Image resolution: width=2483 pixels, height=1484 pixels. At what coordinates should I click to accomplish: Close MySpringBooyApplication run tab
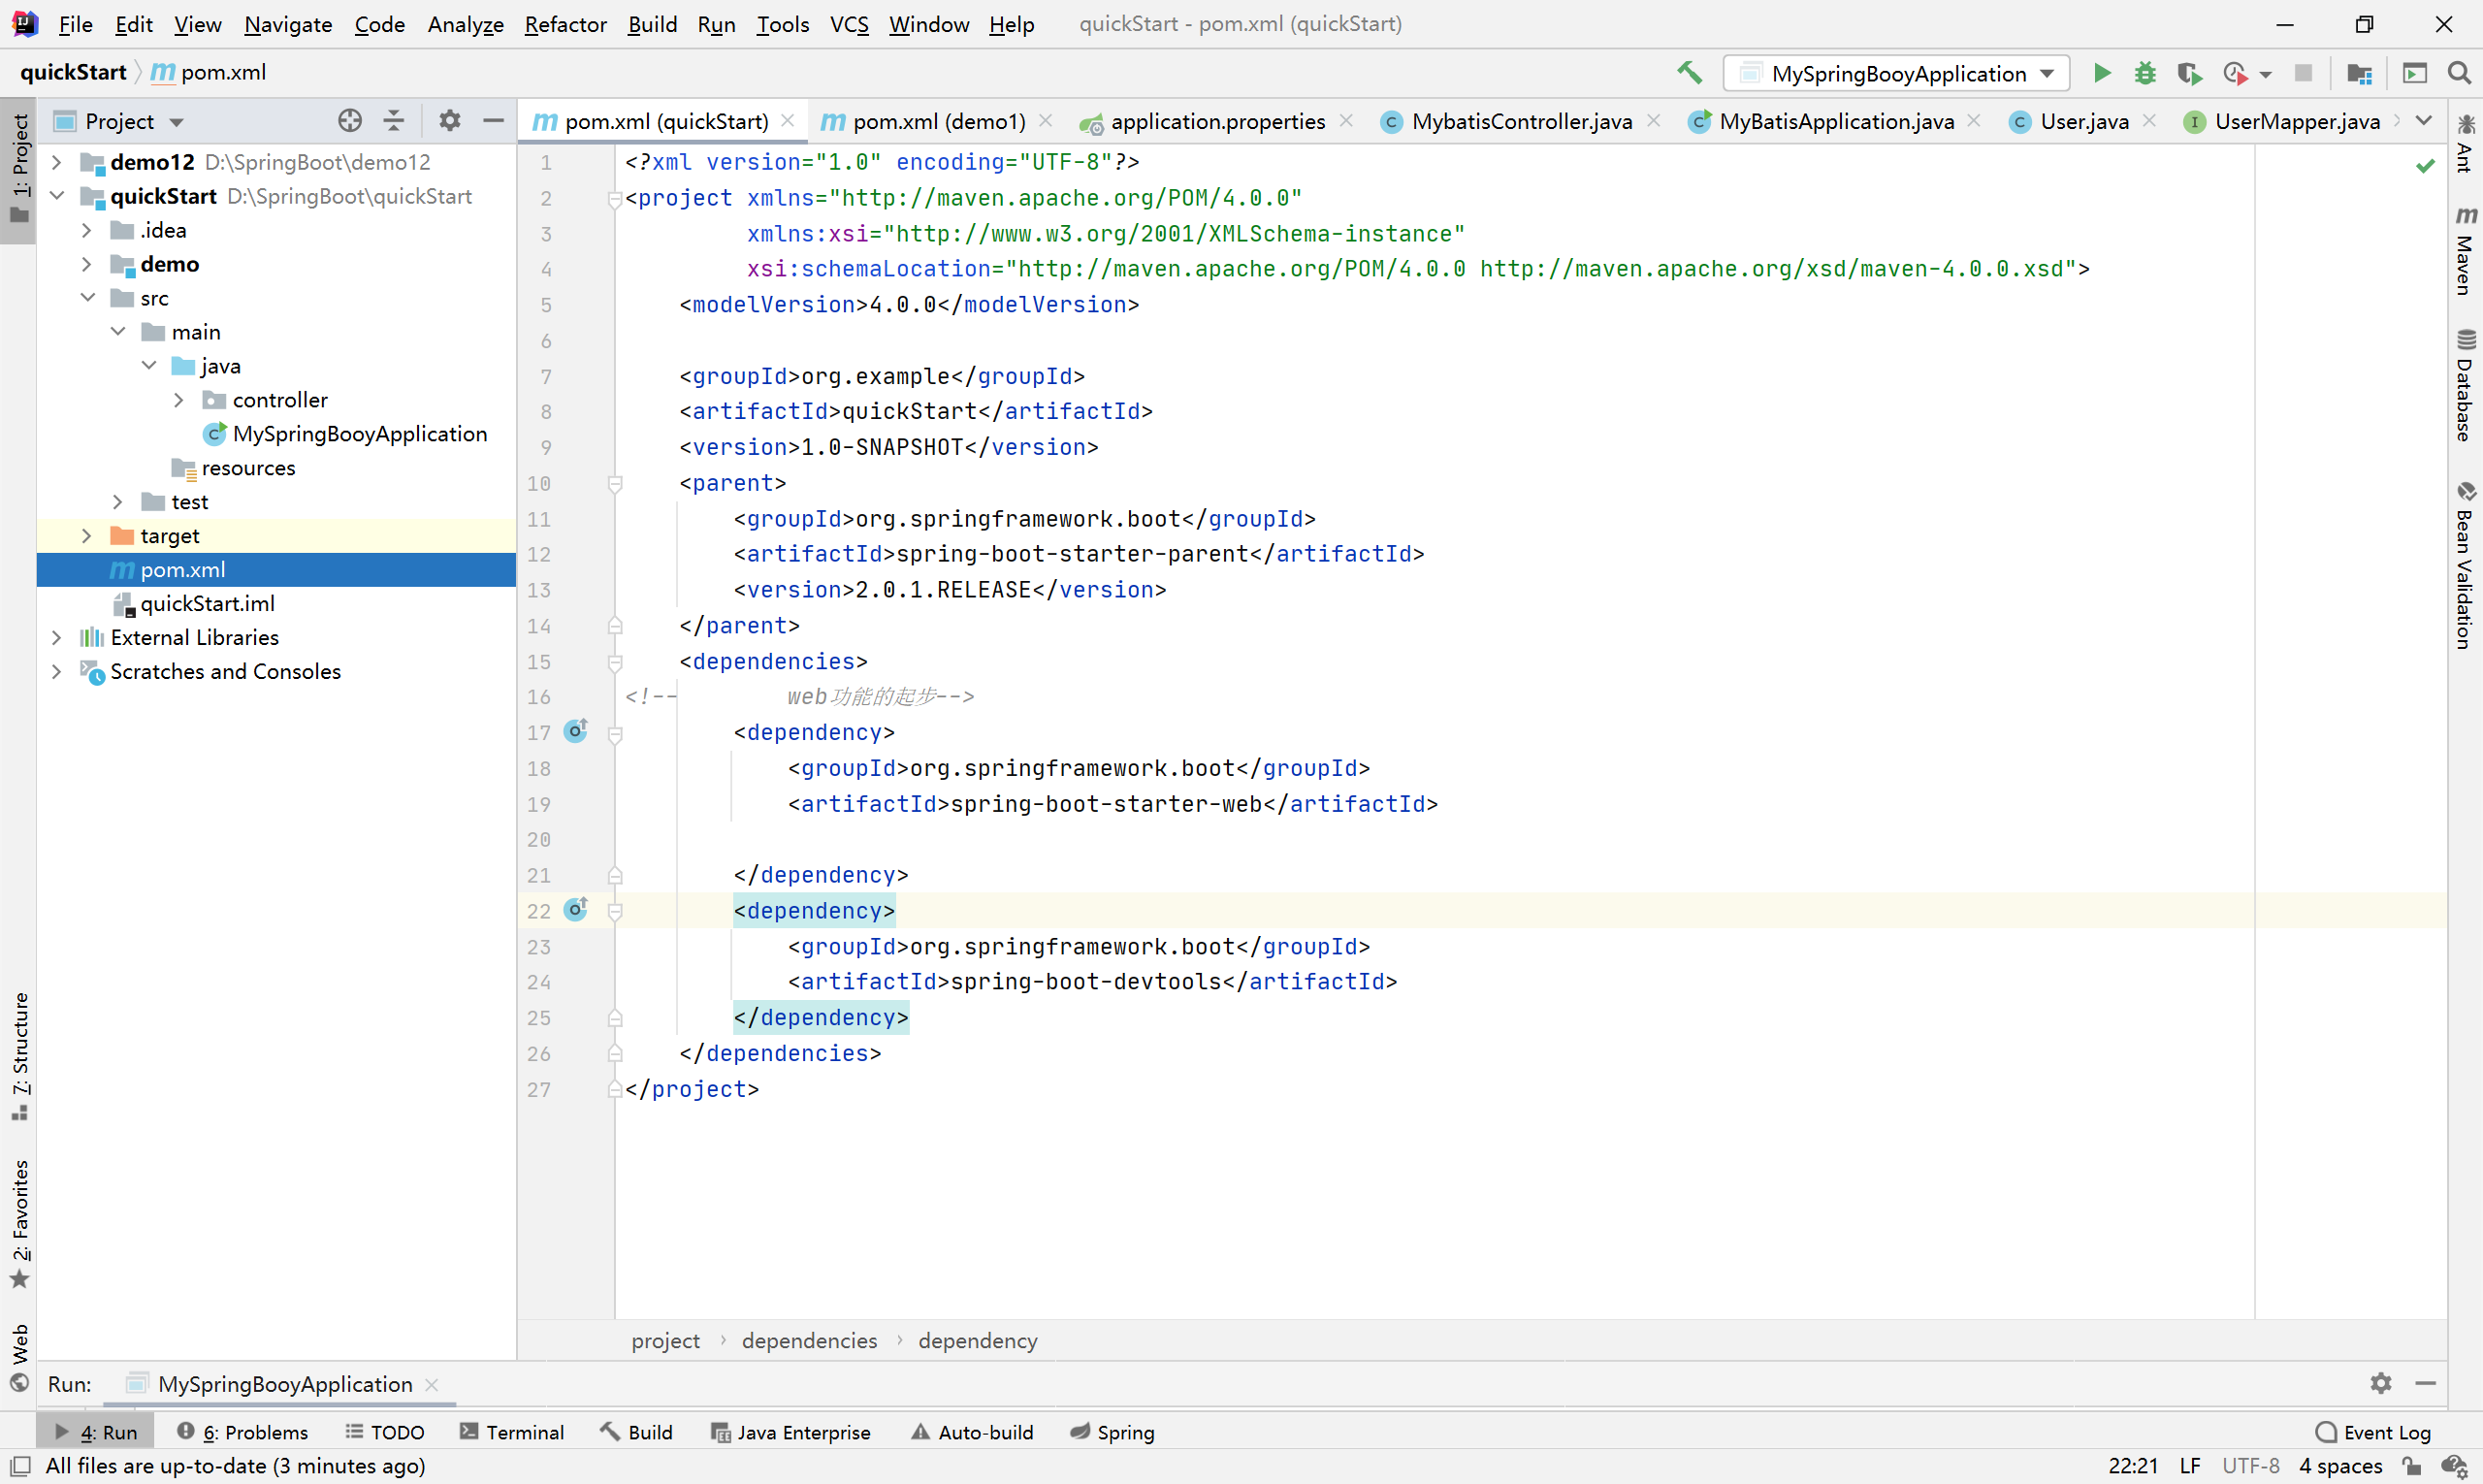432,1384
